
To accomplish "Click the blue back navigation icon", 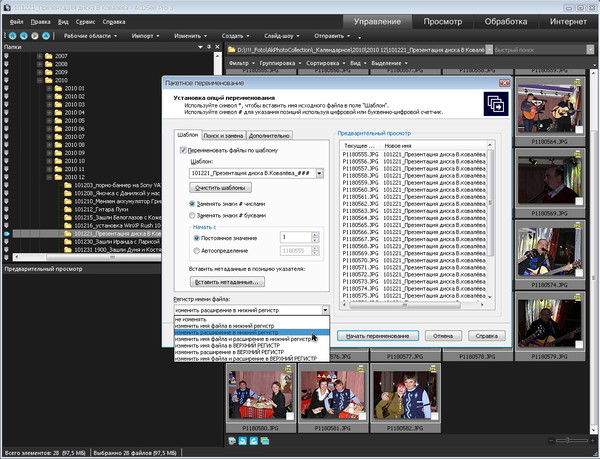I will [x=24, y=36].
